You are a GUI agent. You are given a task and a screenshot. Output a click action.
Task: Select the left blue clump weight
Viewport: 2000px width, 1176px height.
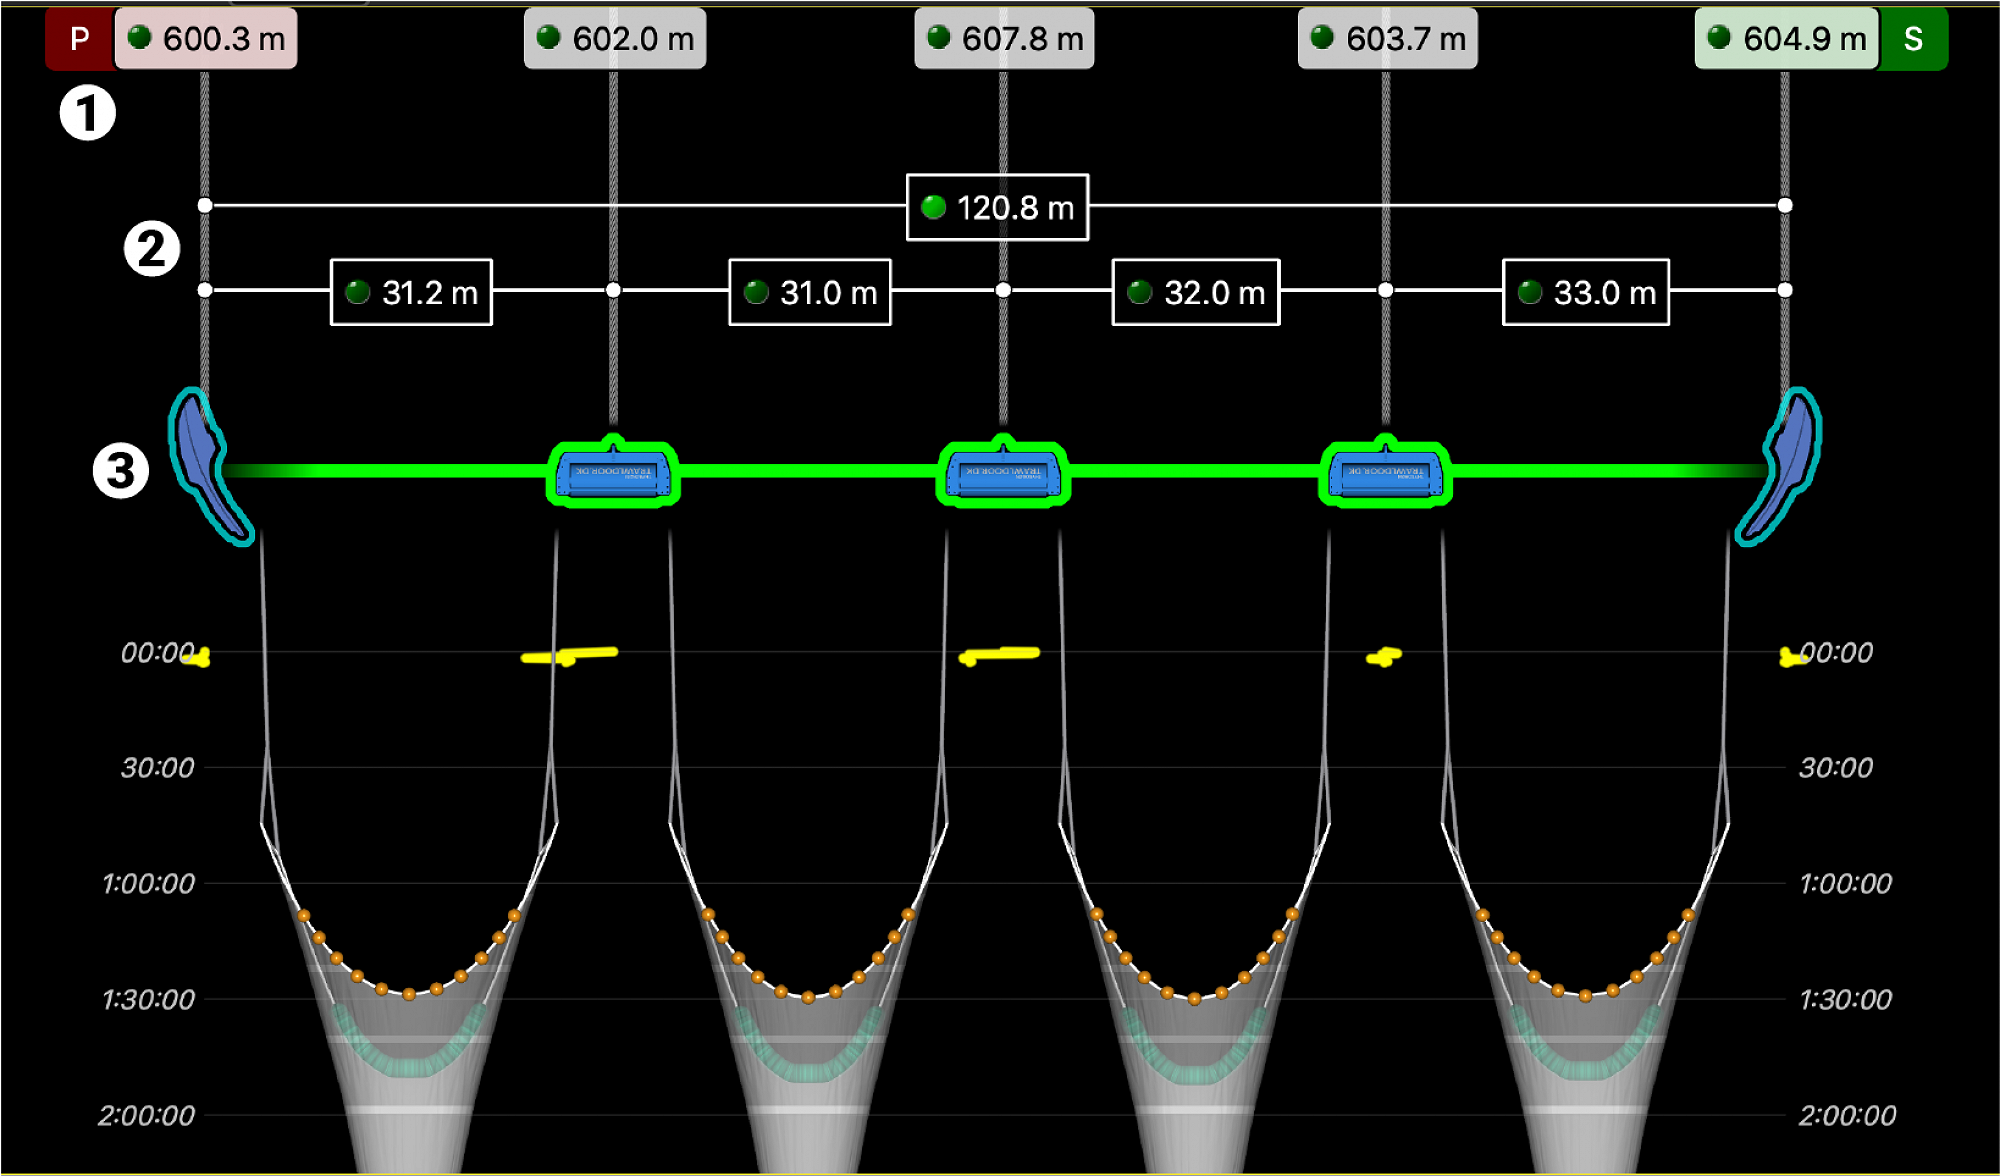(x=613, y=475)
